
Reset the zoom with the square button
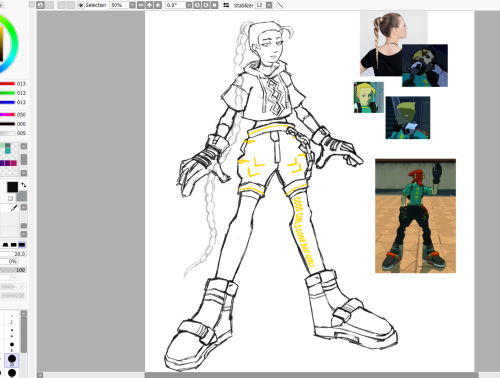click(x=158, y=5)
